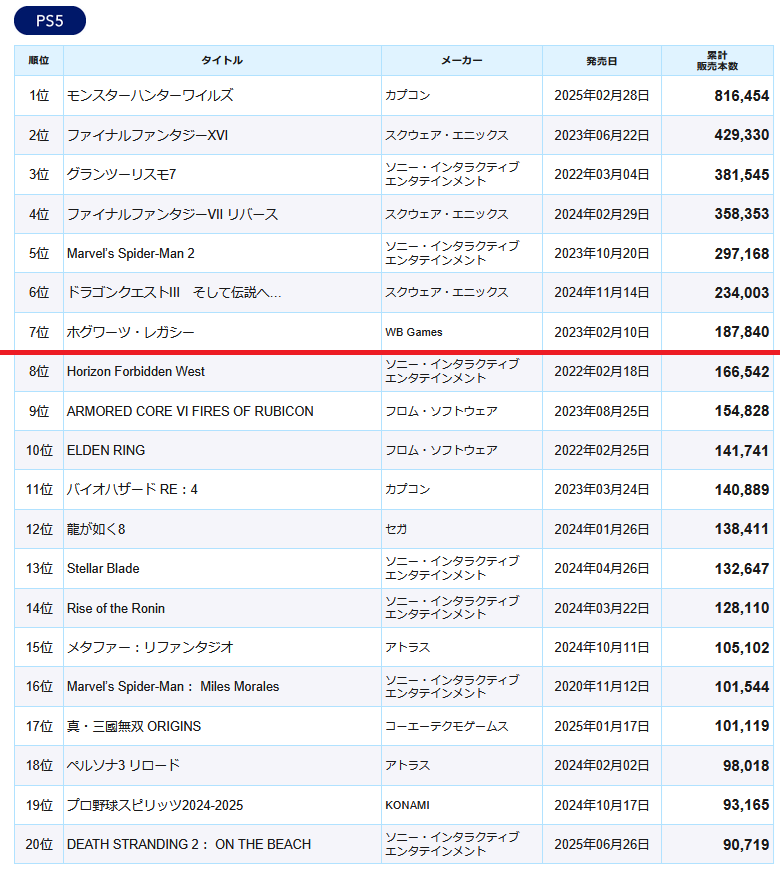Click rank cell 7位
This screenshot has height=870, width=780.
[x=39, y=332]
